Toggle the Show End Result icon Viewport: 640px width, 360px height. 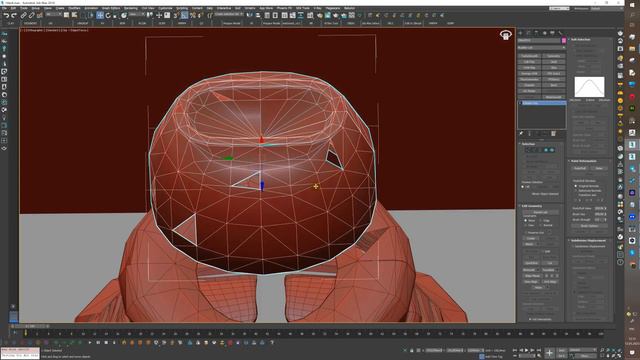(x=529, y=133)
